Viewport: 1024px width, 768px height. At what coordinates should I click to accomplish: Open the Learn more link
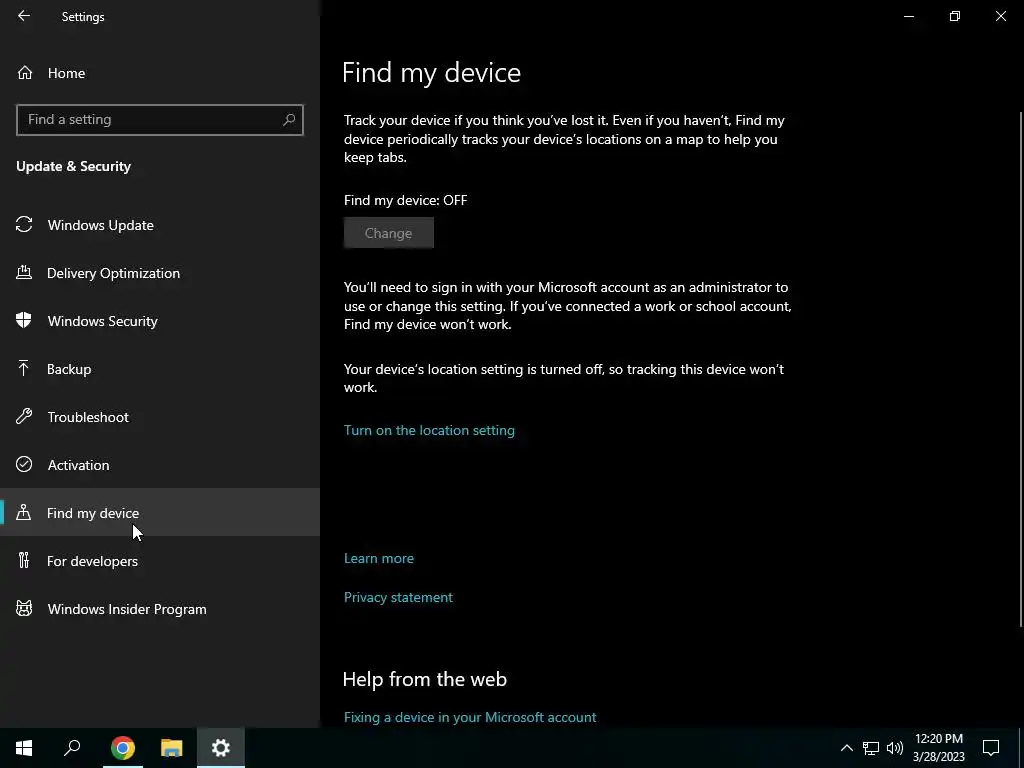click(379, 558)
